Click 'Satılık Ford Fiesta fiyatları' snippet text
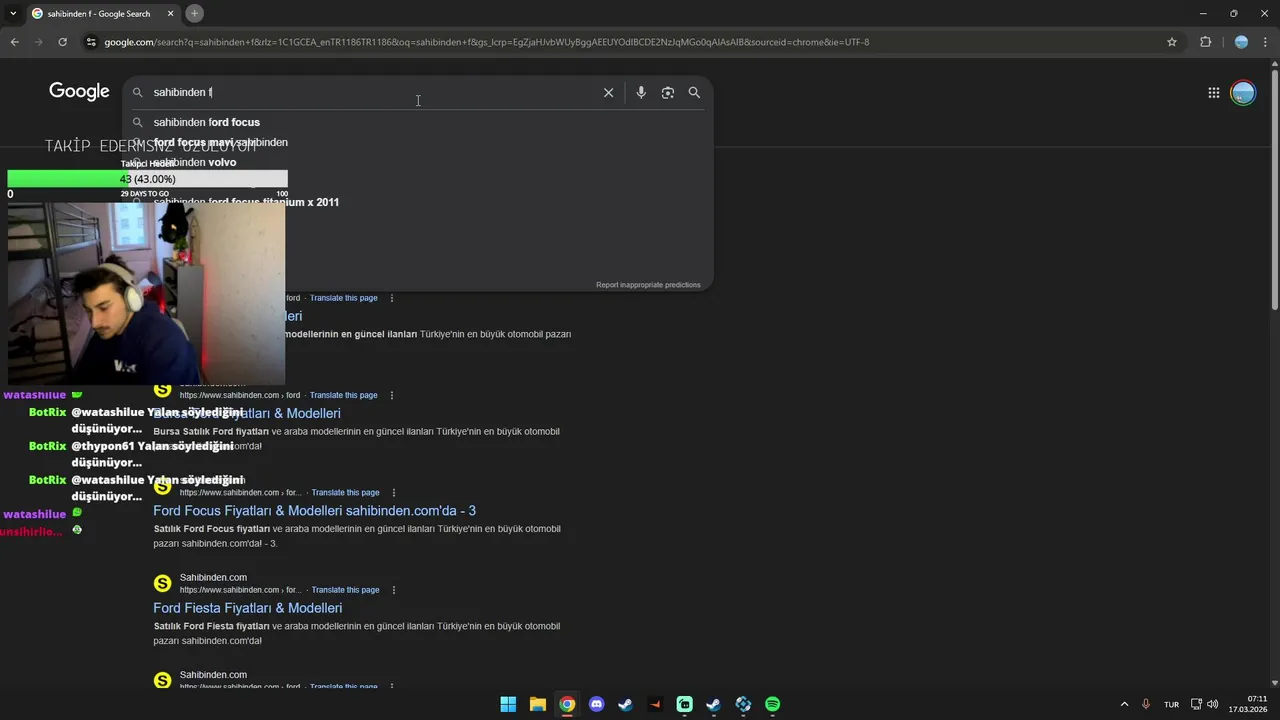The height and width of the screenshot is (720, 1280). click(x=211, y=626)
